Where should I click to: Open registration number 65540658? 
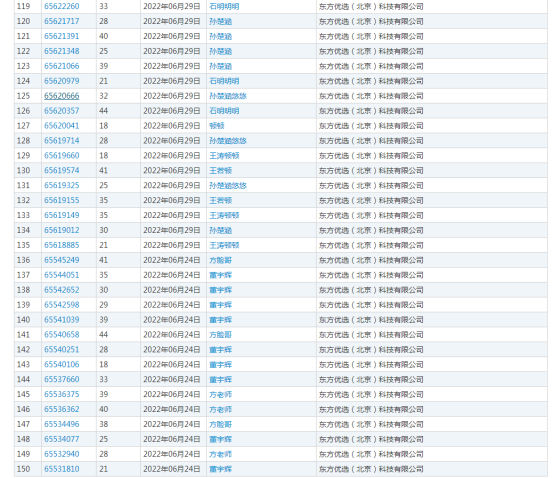61,335
